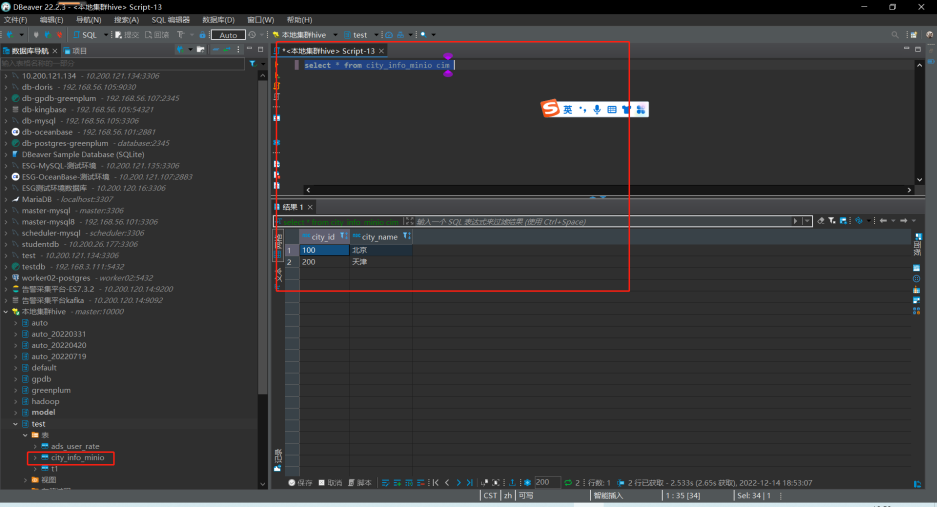The height and width of the screenshot is (507, 937).
Task: Expand the city_info_minio table node
Action: click(x=35, y=457)
